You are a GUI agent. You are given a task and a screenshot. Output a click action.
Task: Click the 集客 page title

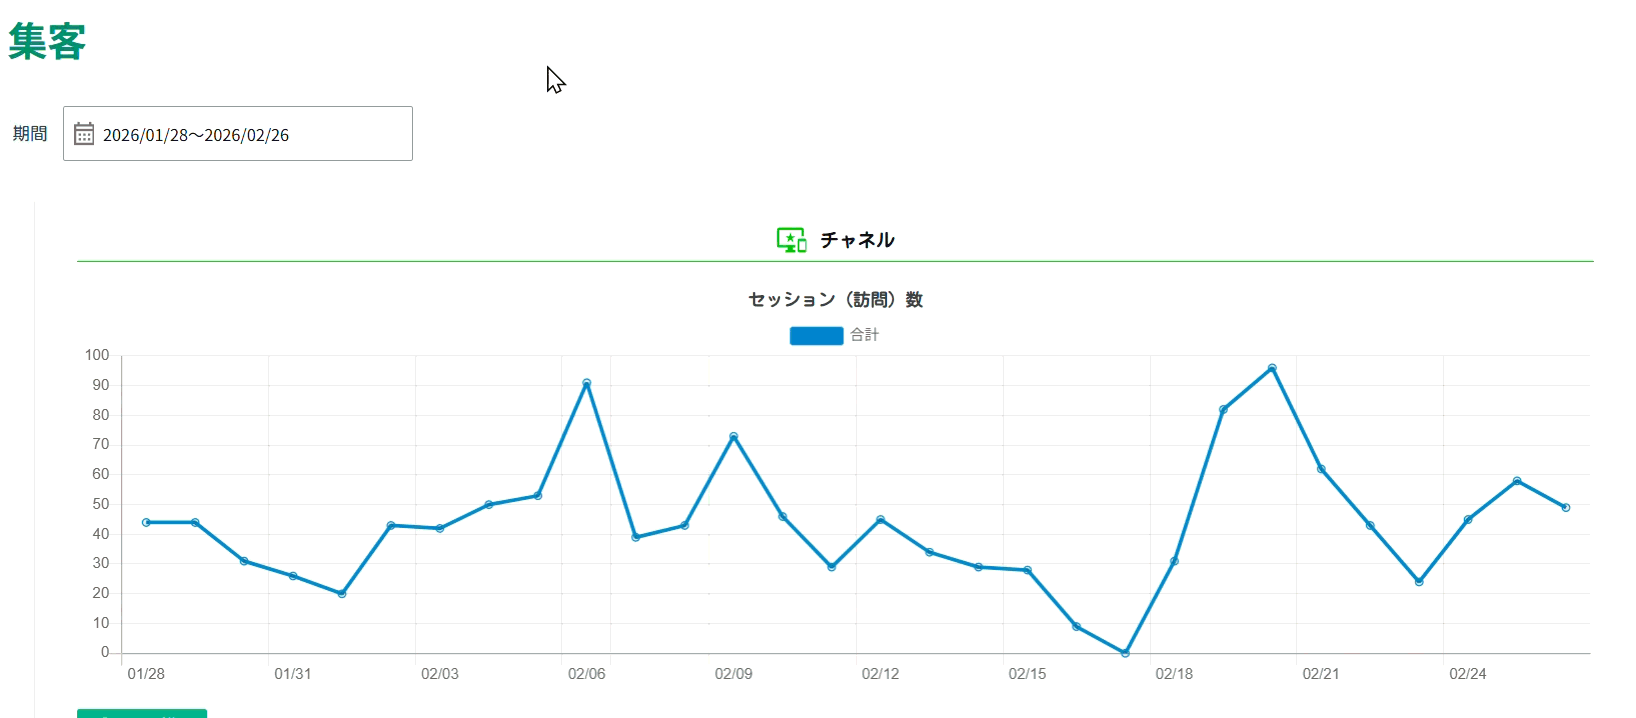click(x=47, y=42)
